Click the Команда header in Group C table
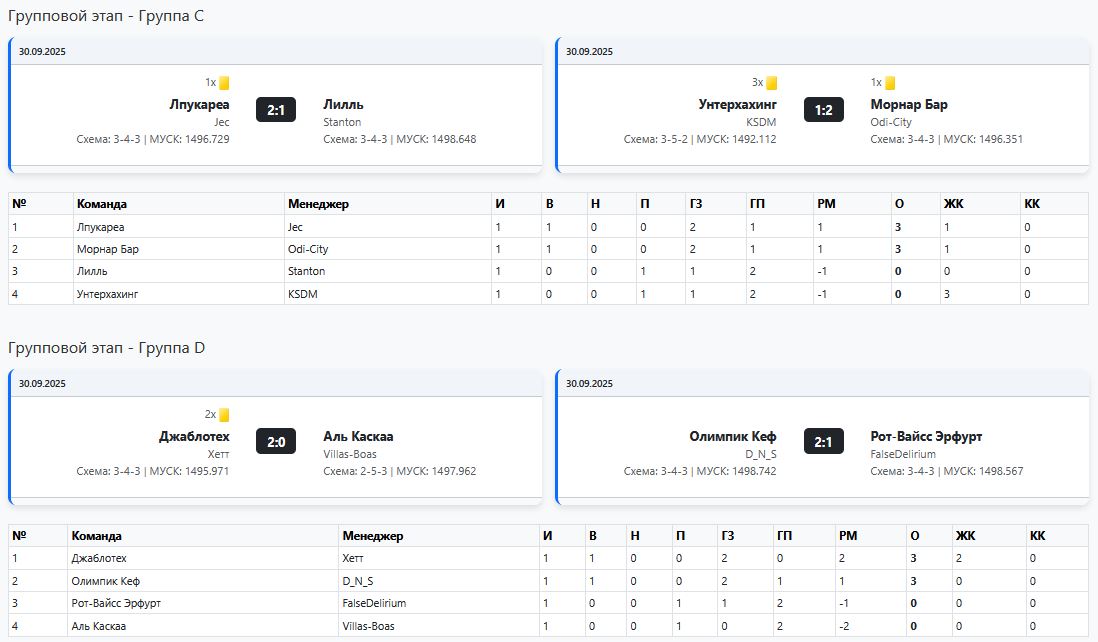 [102, 204]
